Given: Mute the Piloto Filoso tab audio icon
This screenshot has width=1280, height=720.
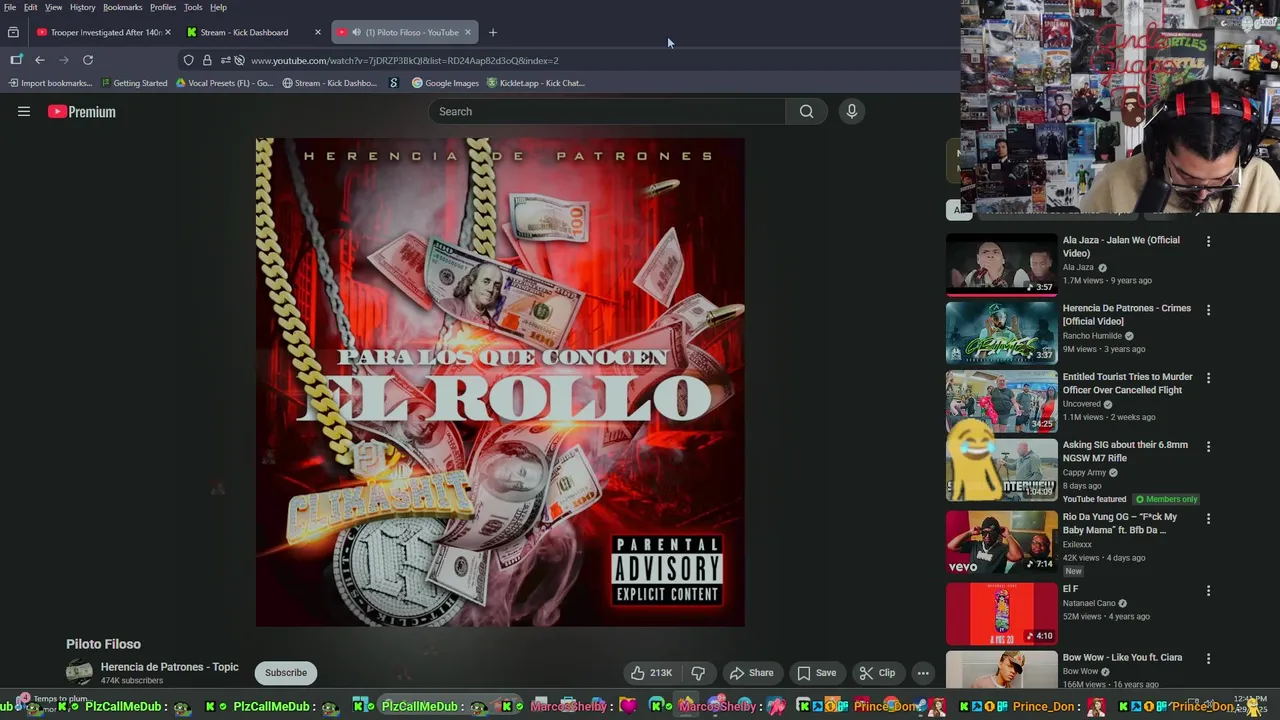Looking at the screenshot, I should click(356, 32).
